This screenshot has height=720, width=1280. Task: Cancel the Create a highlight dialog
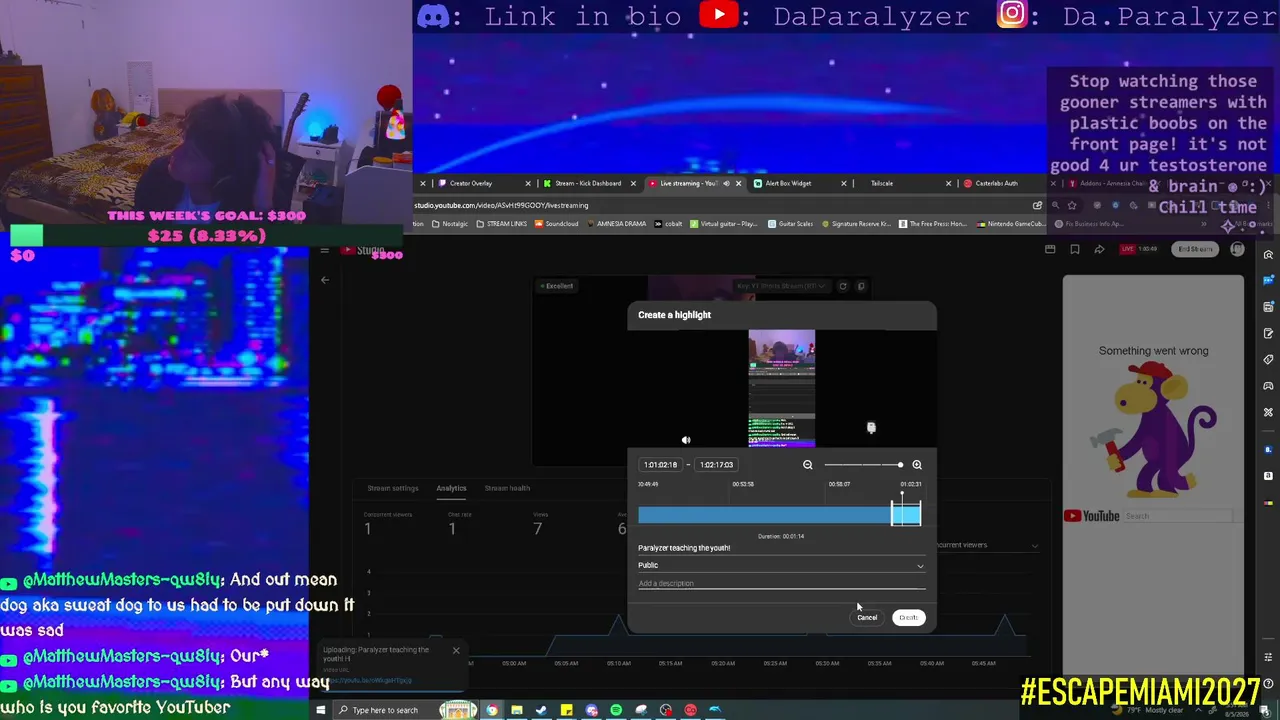point(867,617)
